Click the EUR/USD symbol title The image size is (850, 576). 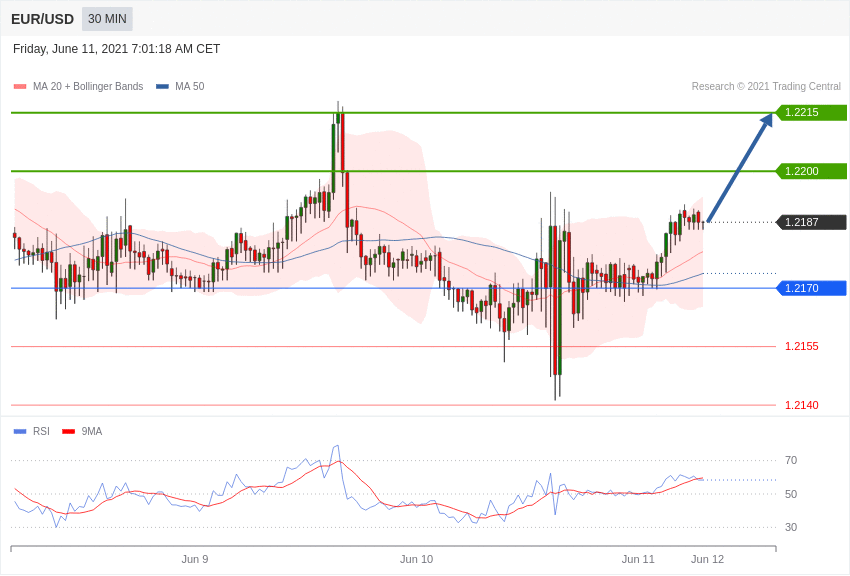(42, 20)
